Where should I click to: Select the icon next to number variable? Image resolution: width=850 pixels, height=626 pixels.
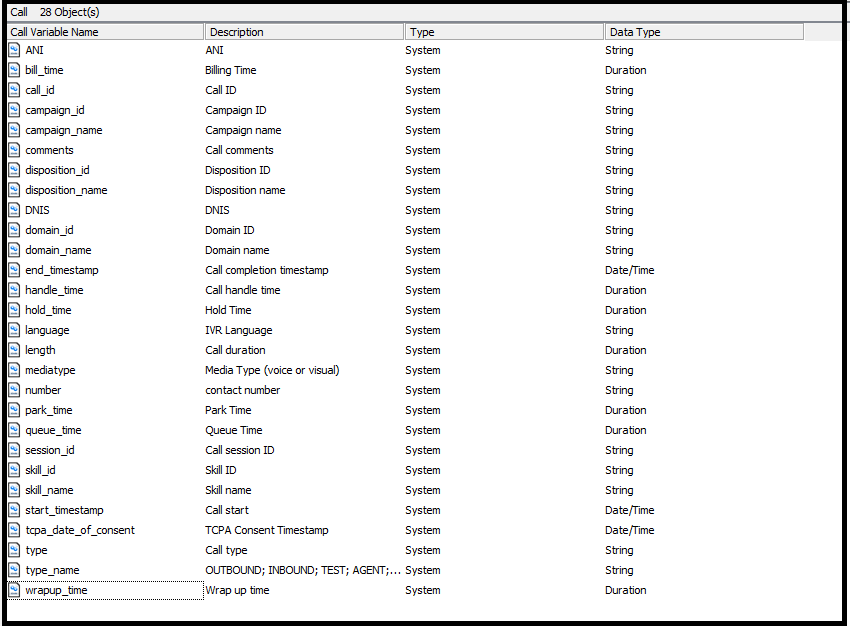point(14,391)
